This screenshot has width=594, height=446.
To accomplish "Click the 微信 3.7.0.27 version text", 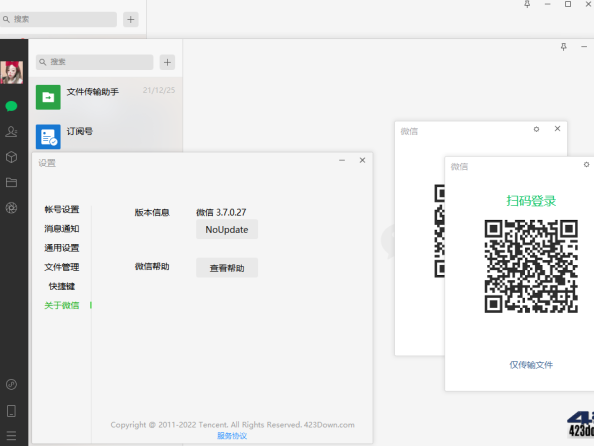I will (x=221, y=212).
